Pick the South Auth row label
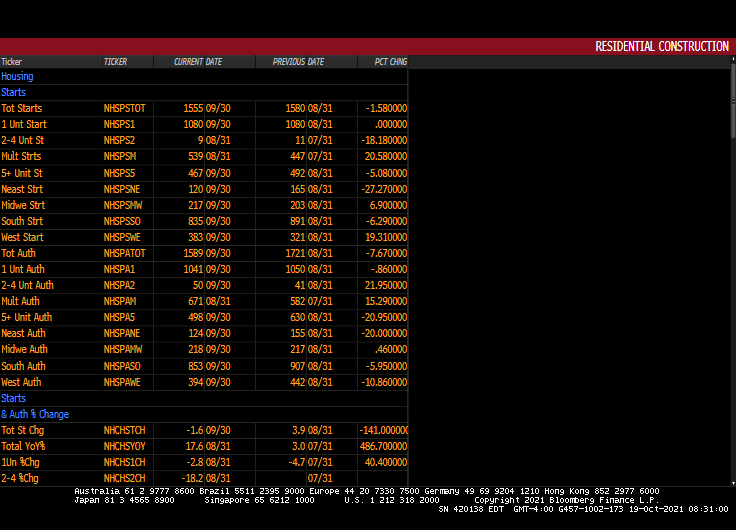The image size is (736, 530). coord(24,366)
